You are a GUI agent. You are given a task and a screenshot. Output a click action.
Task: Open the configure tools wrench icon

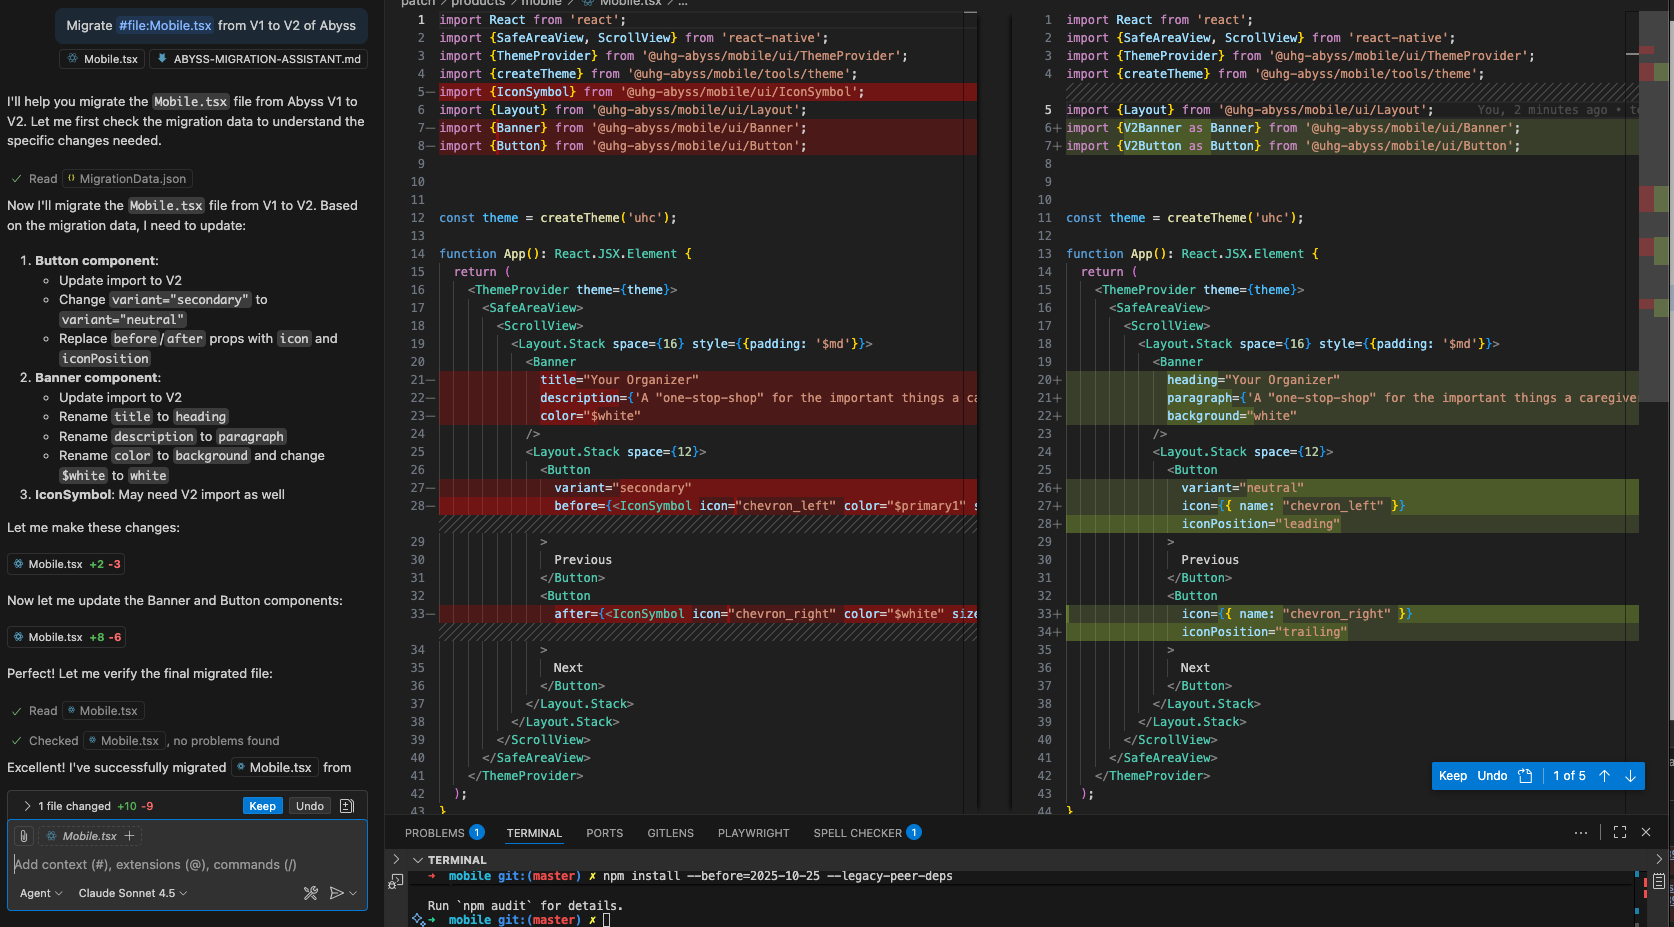311,893
